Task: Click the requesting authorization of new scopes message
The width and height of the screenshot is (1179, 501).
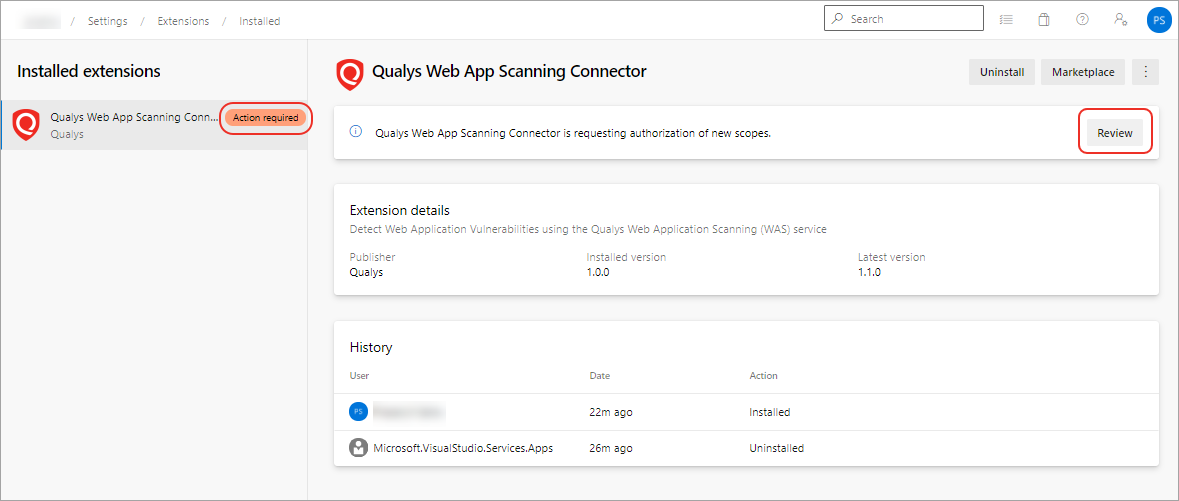Action: click(x=573, y=133)
